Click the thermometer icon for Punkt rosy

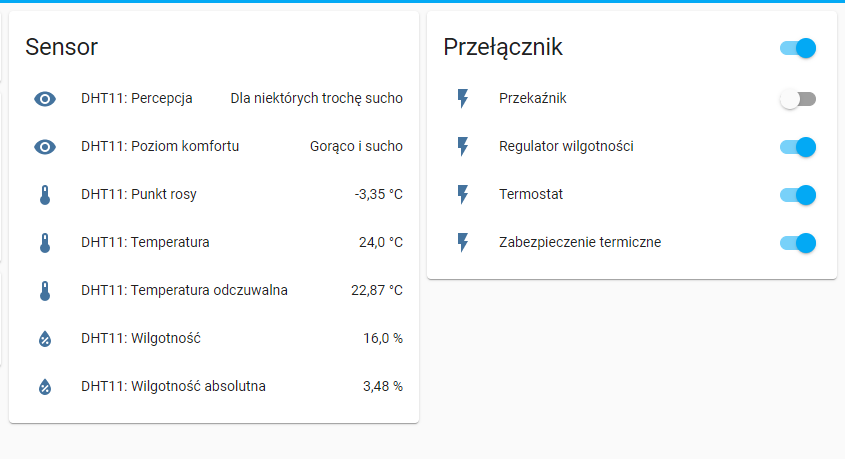[x=45, y=195]
